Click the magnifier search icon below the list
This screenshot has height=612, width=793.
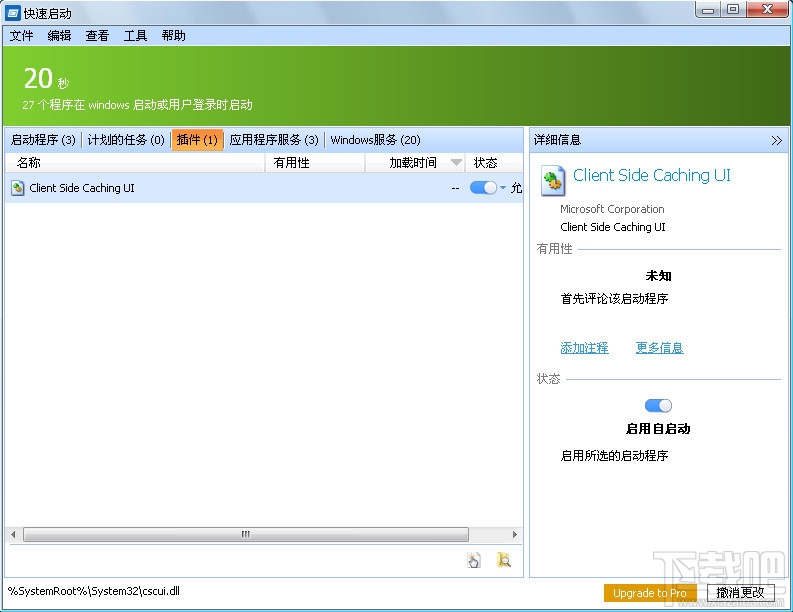point(504,560)
